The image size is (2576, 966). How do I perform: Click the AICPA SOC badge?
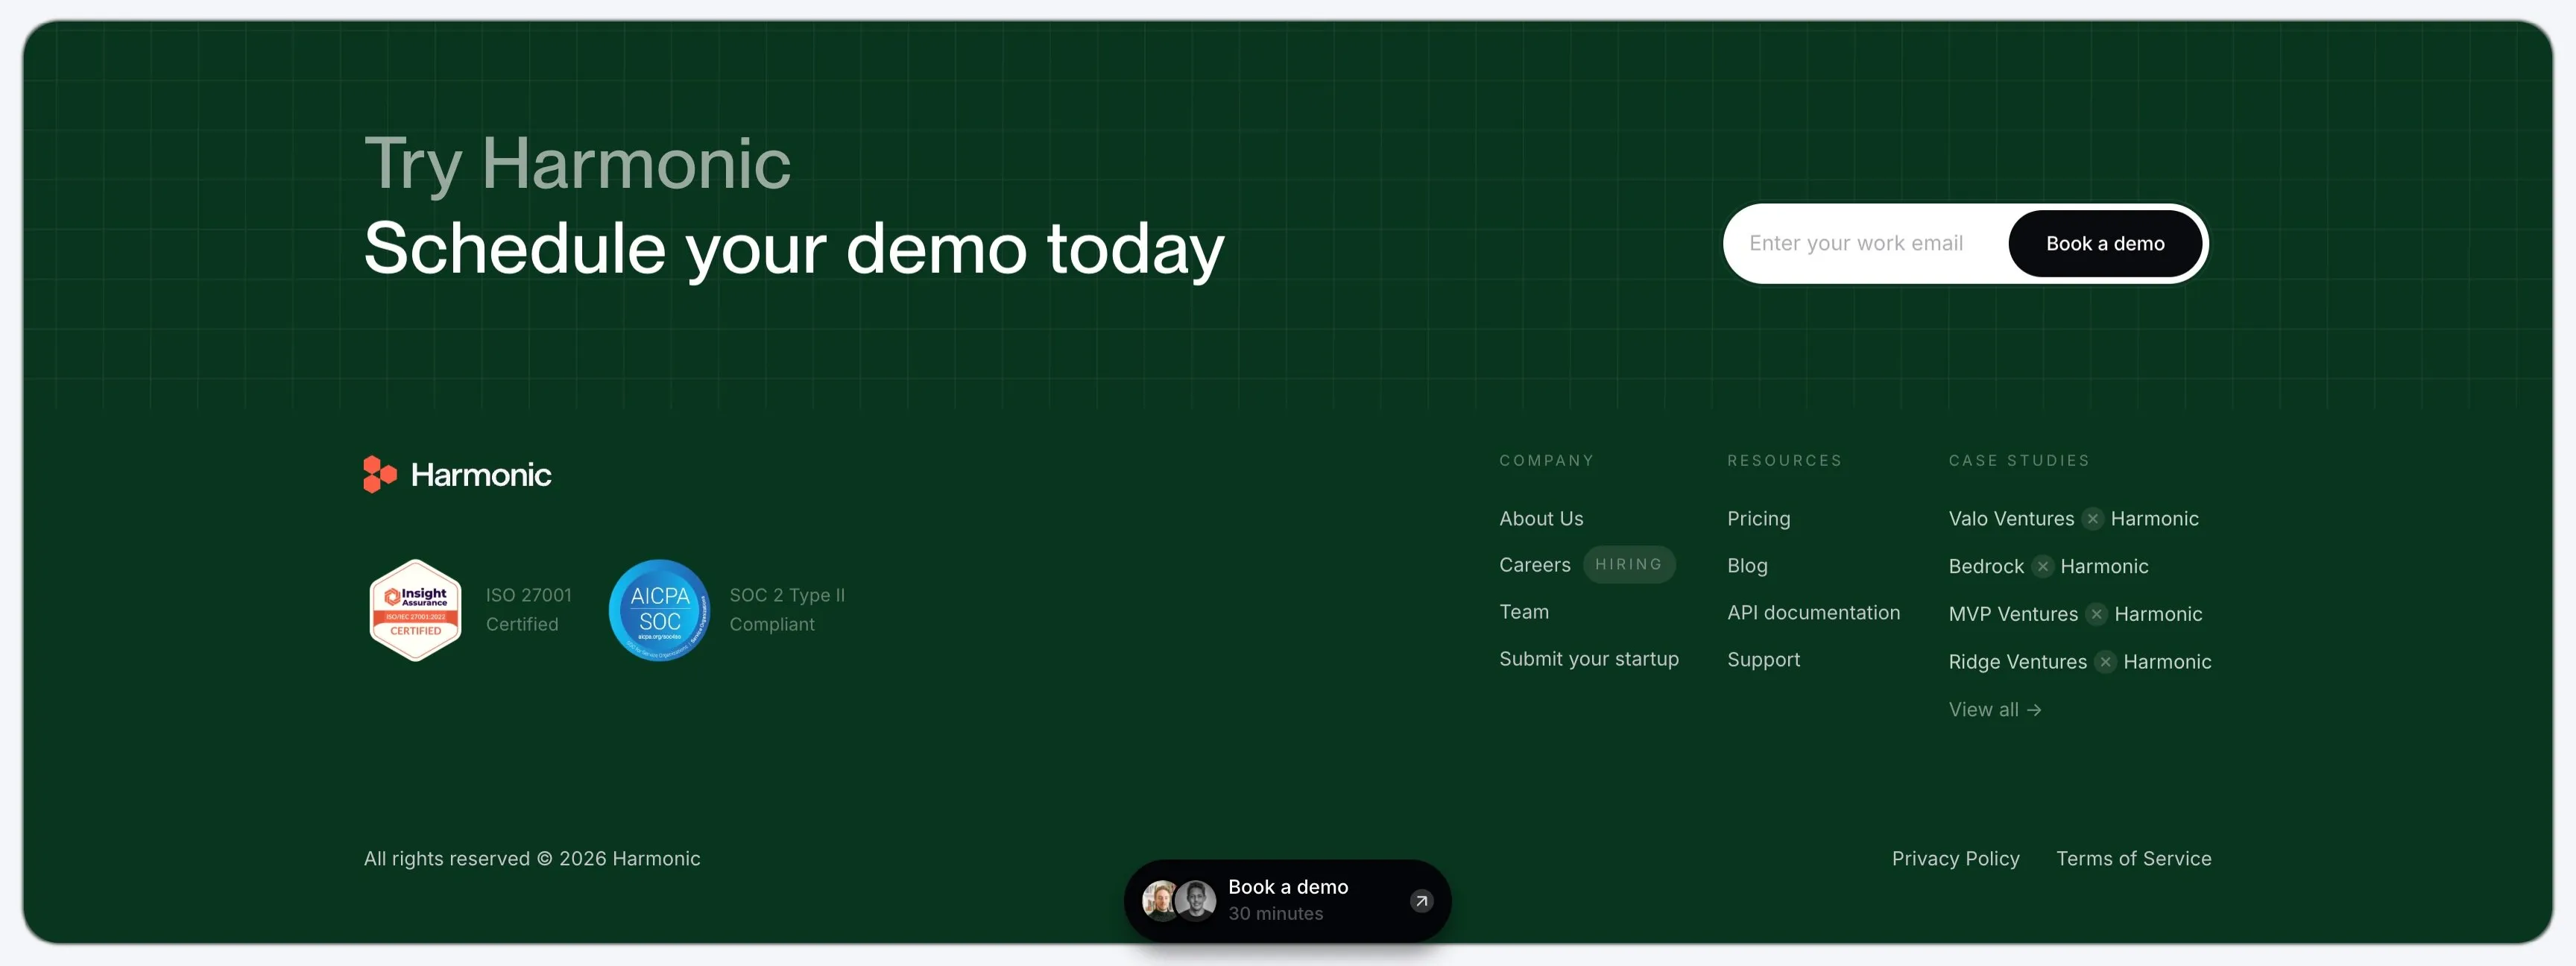pos(659,610)
